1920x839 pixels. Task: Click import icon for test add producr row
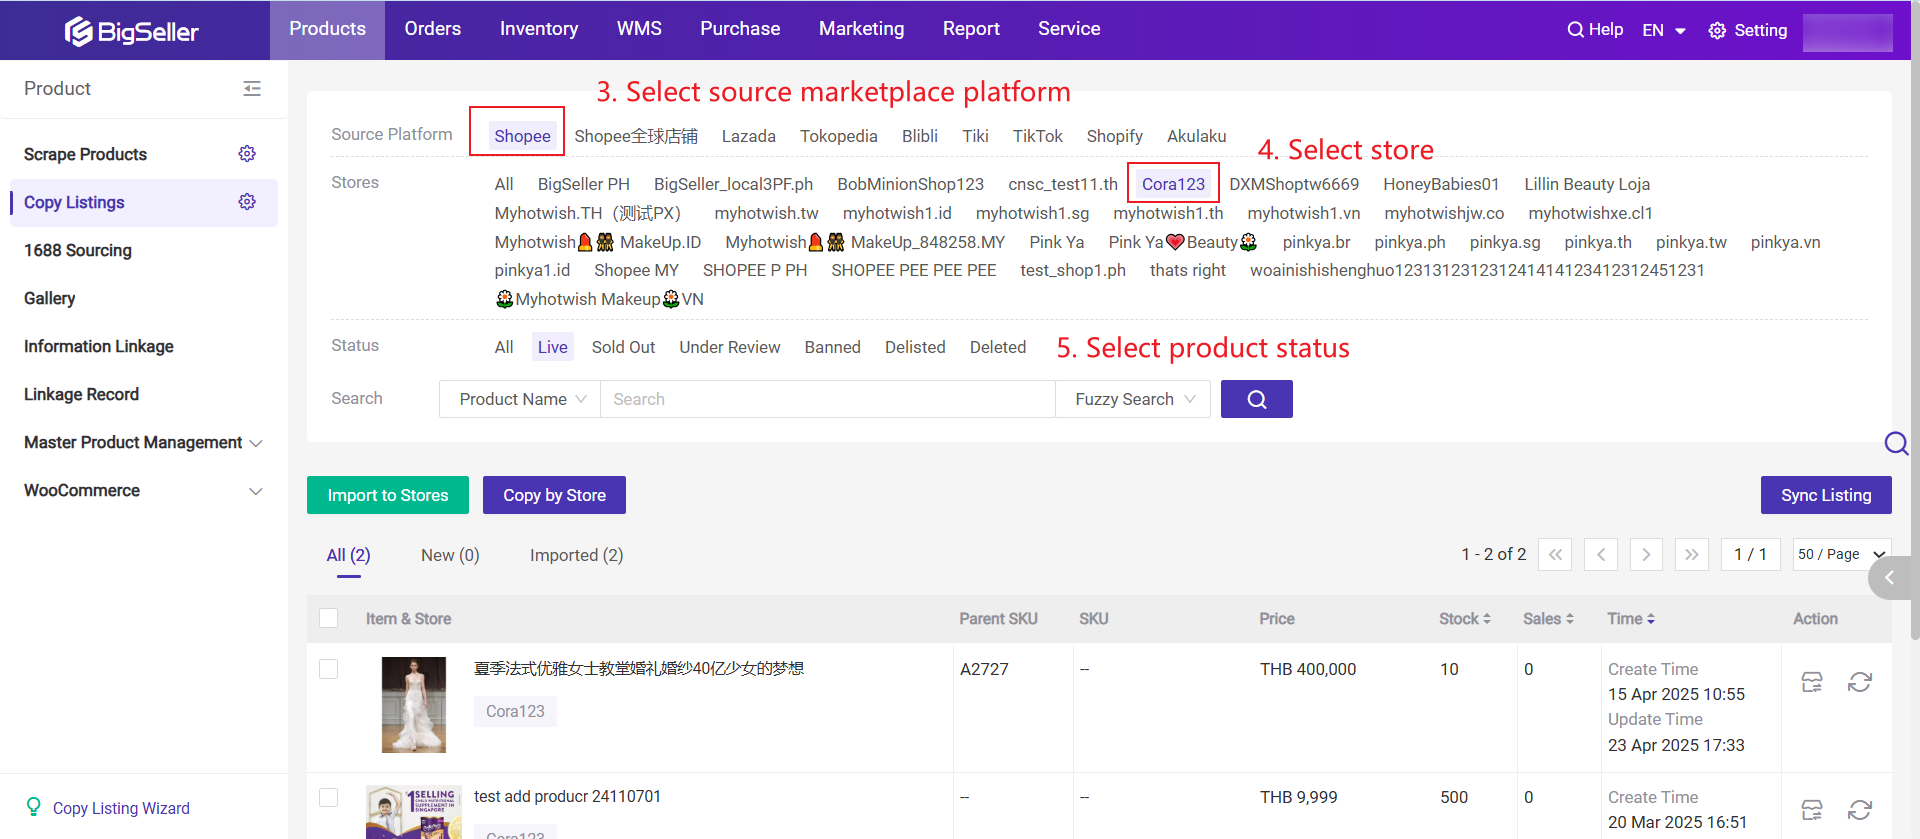coord(1812,810)
